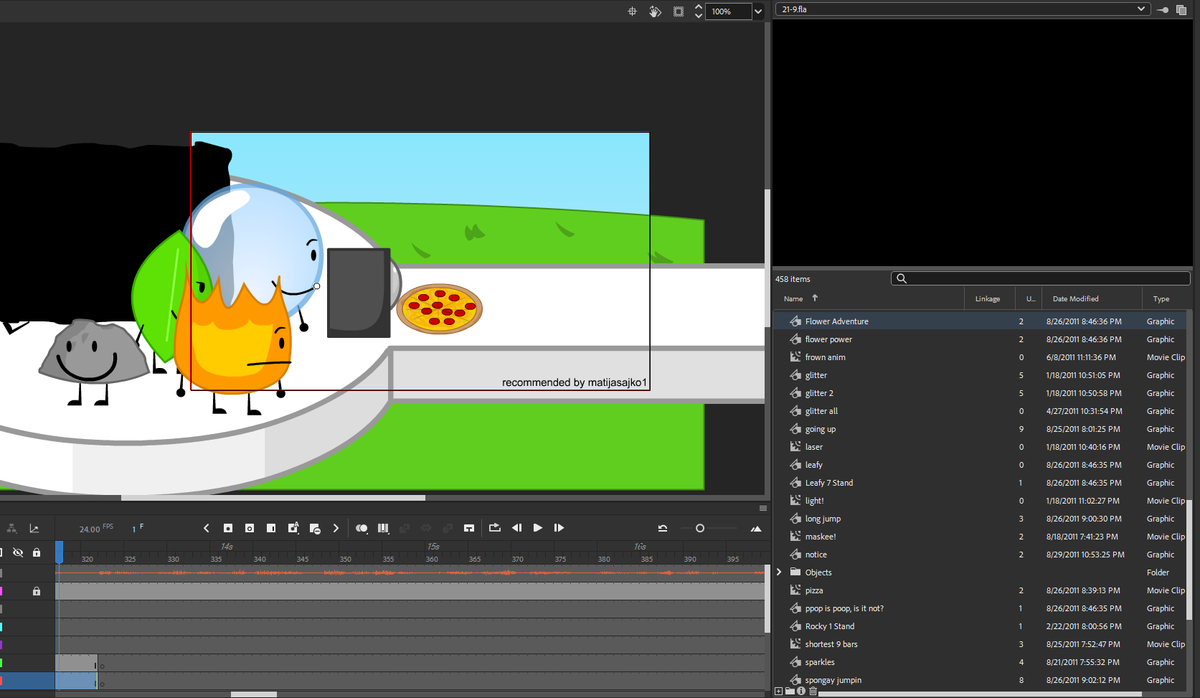
Task: Enable Edit Multiple Frames mode
Action: pos(383,528)
